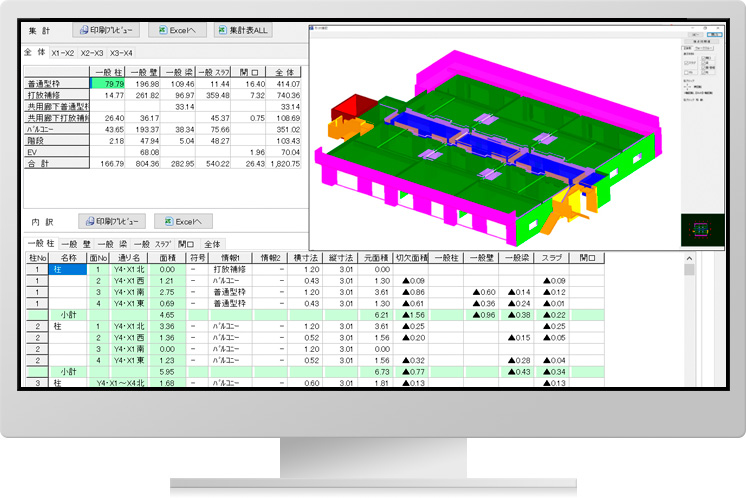This screenshot has height=498, width=746.
Task: Open the 一般壁 breakdown tab
Action: pos(76,244)
